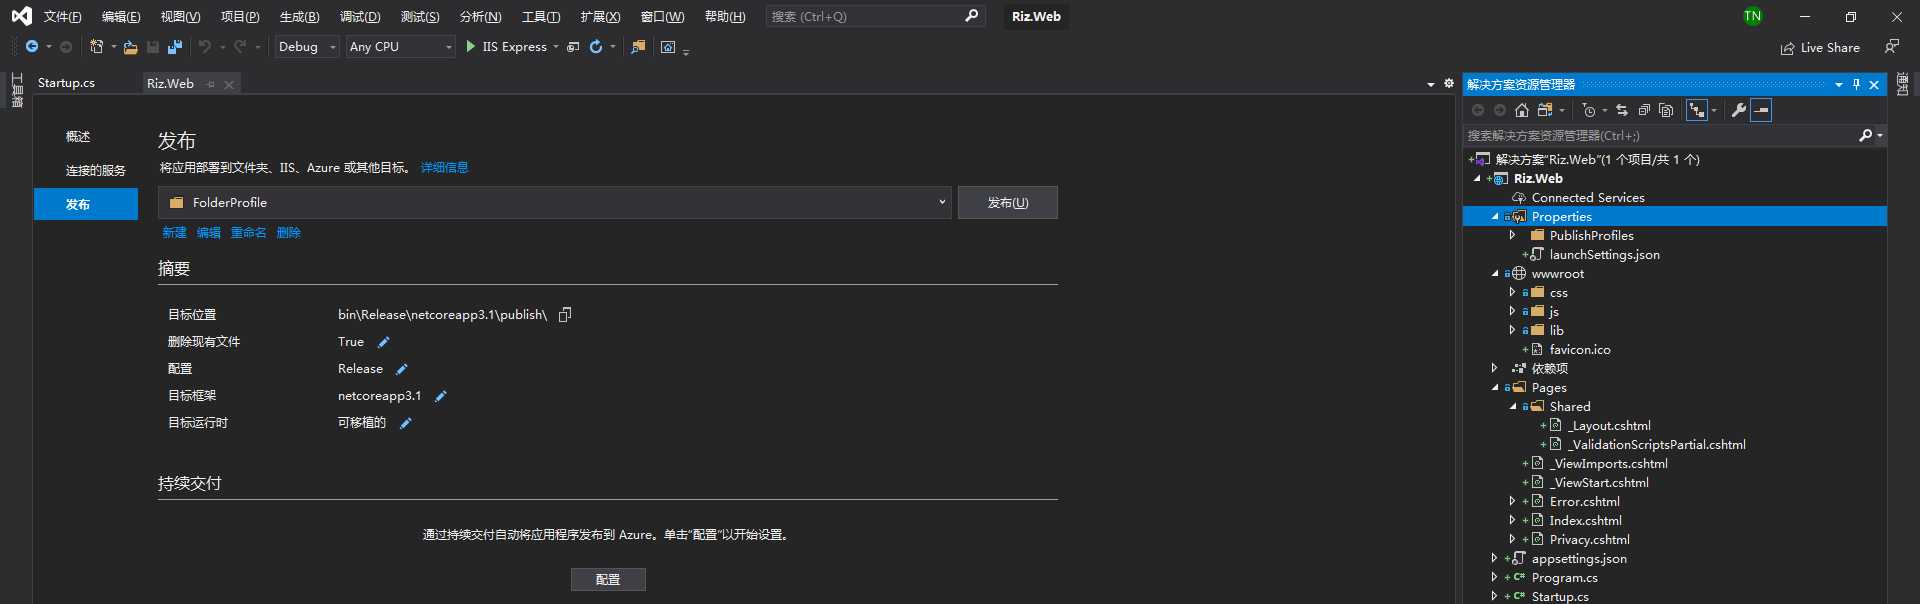Click the Switch Views icon in Solution Explorer
This screenshot has height=604, width=1920.
tap(1545, 110)
